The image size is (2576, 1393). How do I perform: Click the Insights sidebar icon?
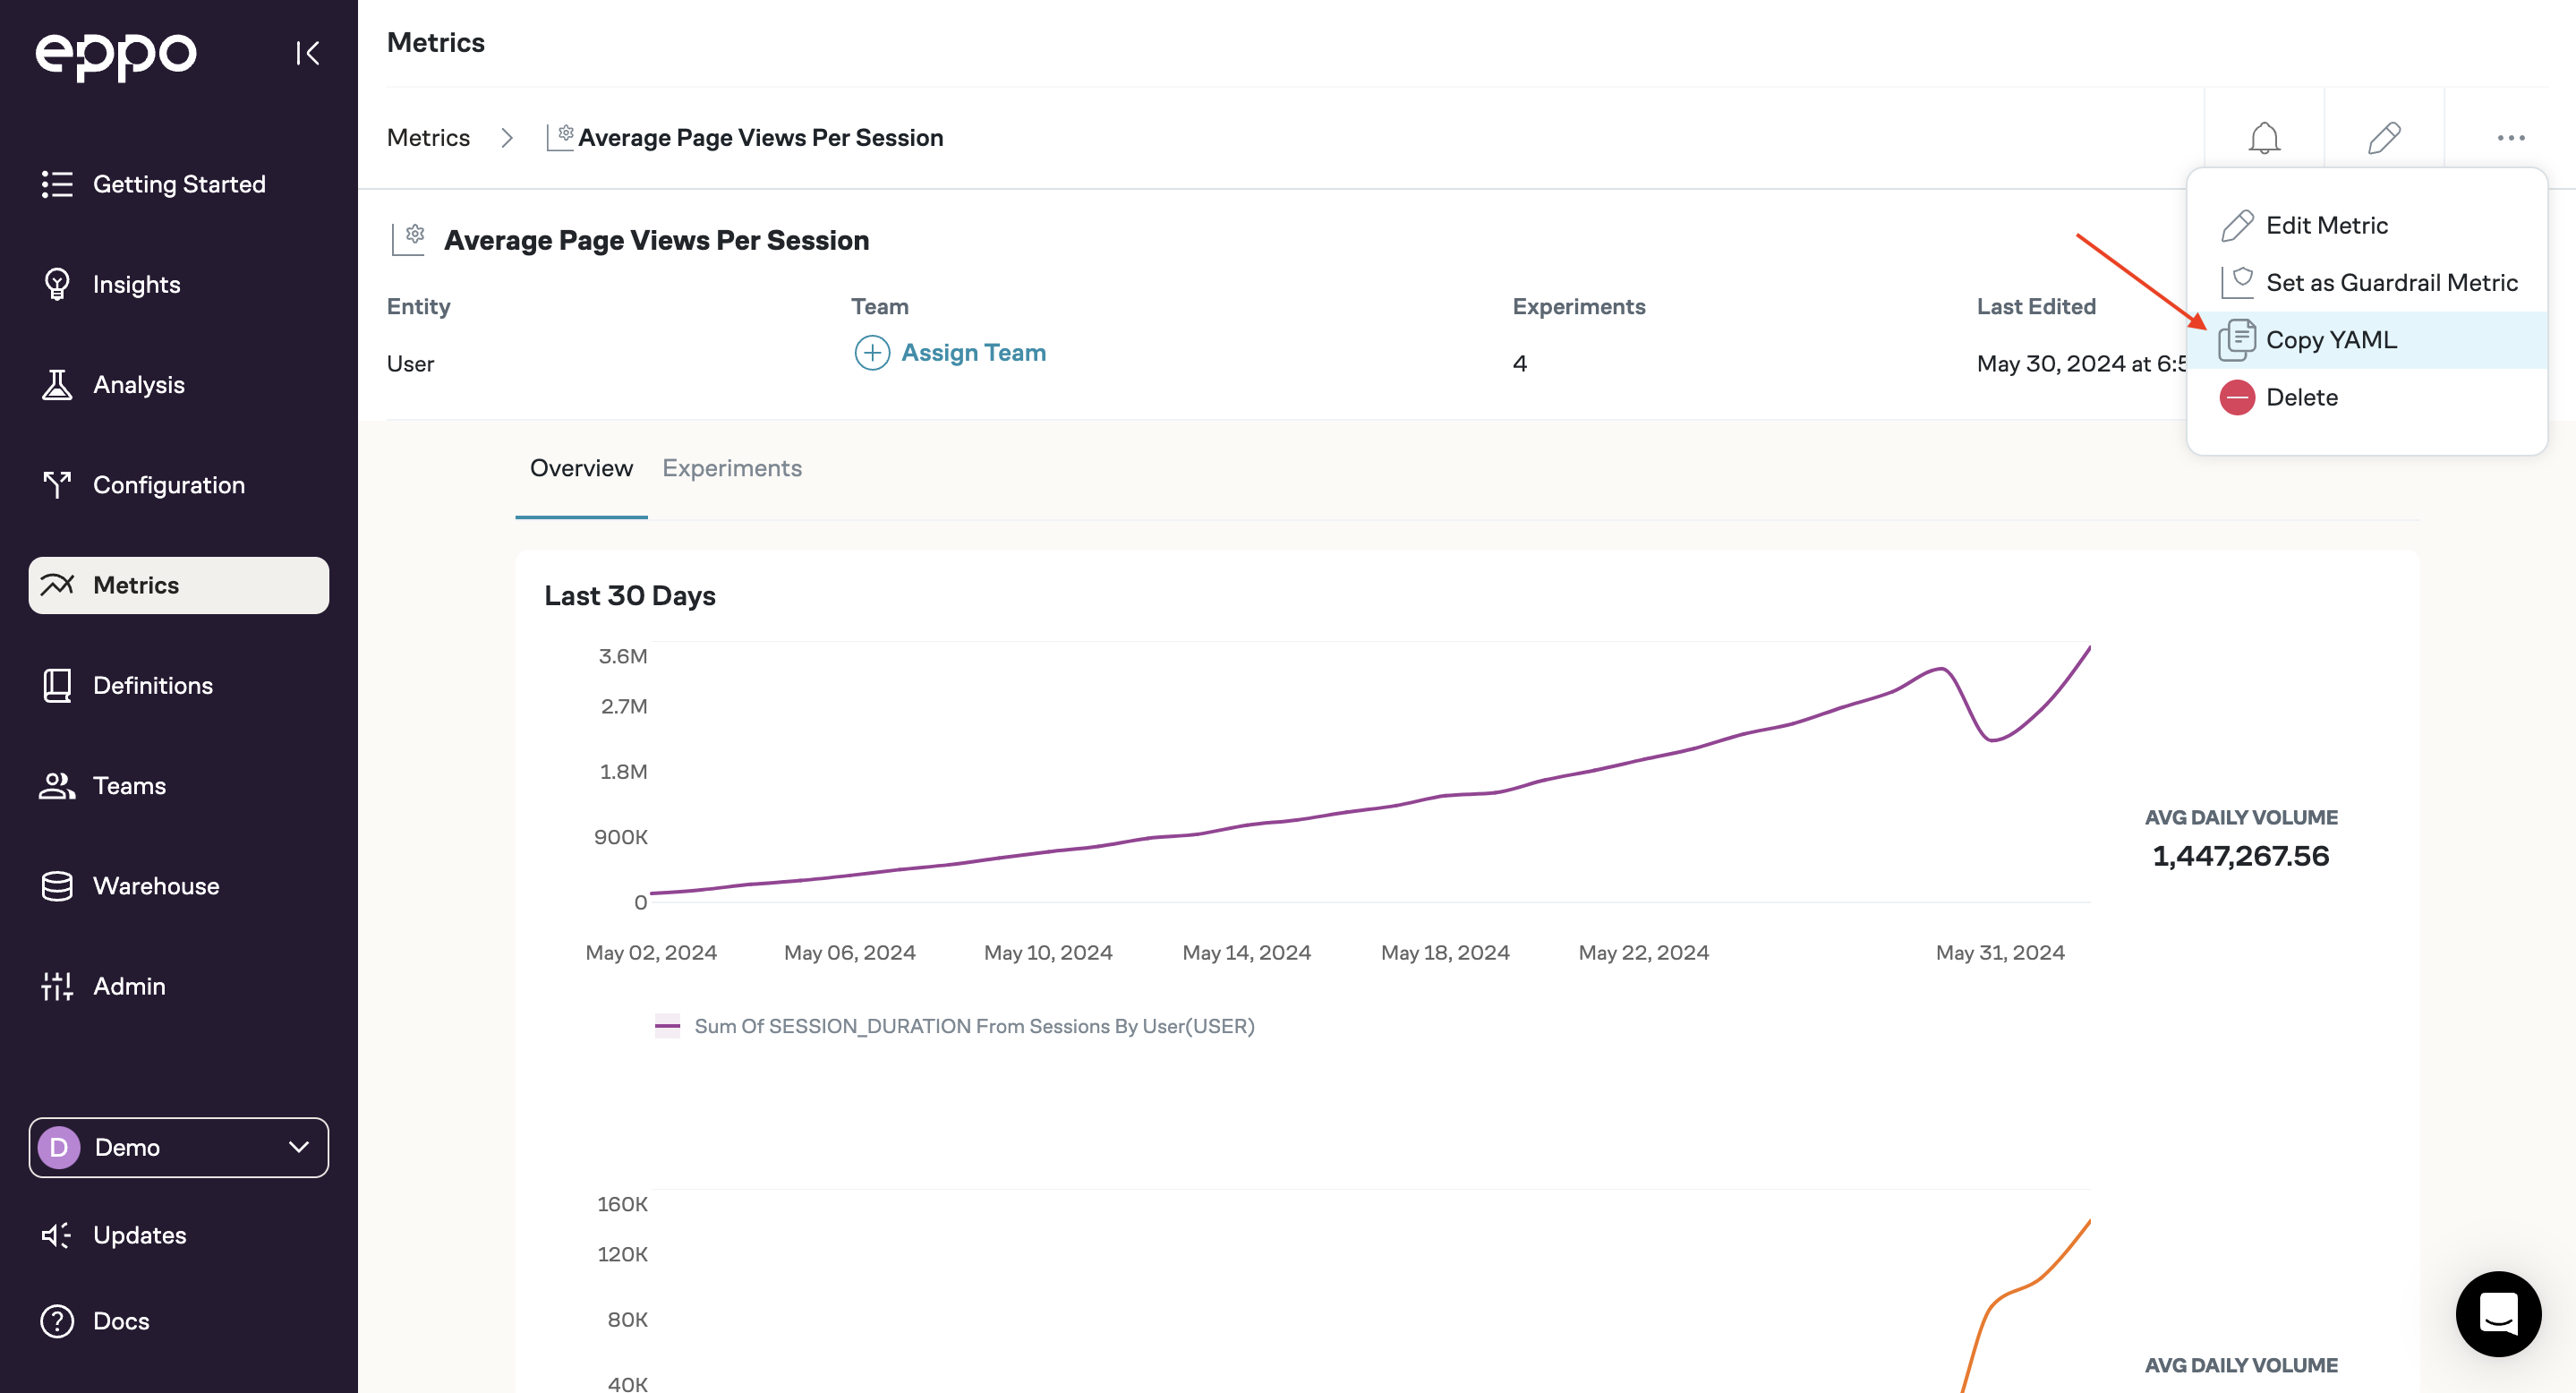pyautogui.click(x=58, y=283)
